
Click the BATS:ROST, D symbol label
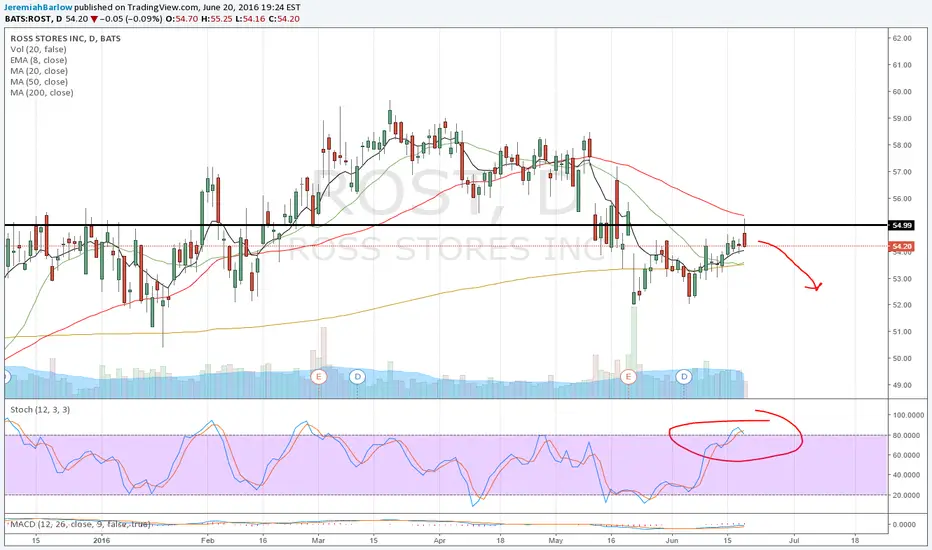click(33, 19)
